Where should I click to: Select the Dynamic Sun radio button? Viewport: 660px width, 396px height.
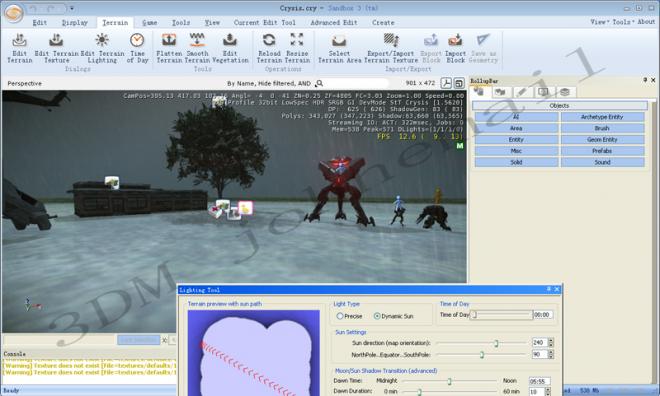coord(377,316)
